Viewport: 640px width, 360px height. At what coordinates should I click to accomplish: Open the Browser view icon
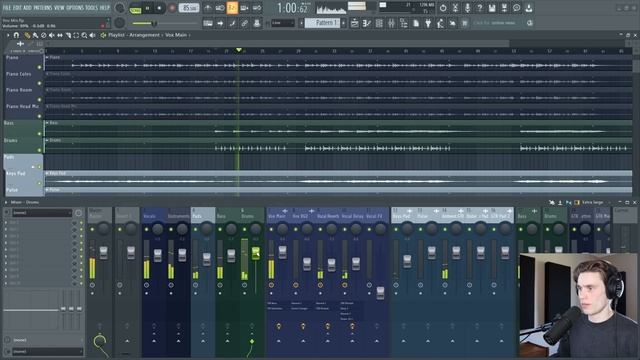pyautogui.click(x=404, y=23)
